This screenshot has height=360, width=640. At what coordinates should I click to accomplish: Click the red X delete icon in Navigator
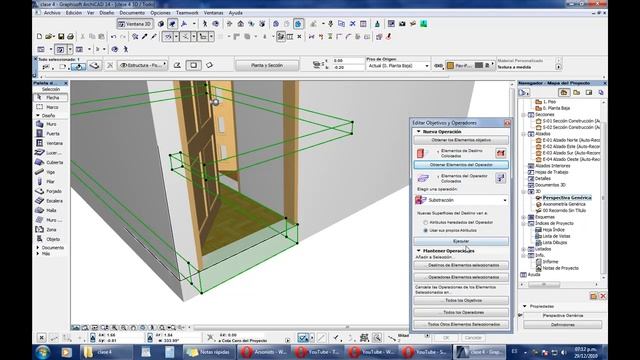coord(602,296)
